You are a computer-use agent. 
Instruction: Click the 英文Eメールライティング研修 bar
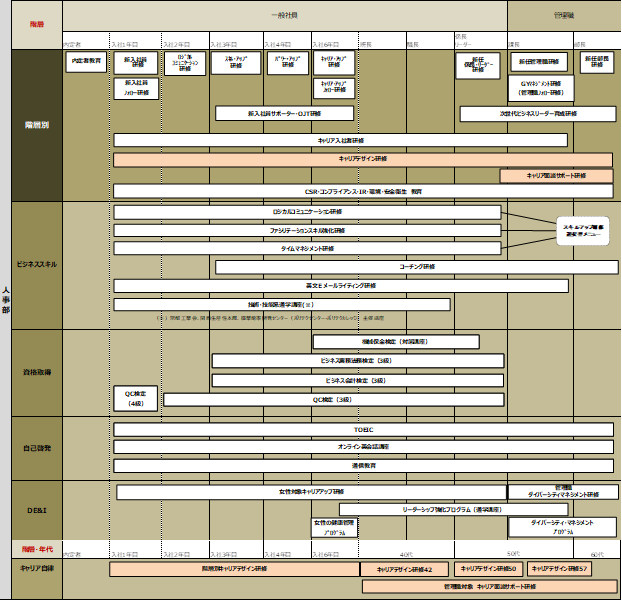[x=341, y=286]
